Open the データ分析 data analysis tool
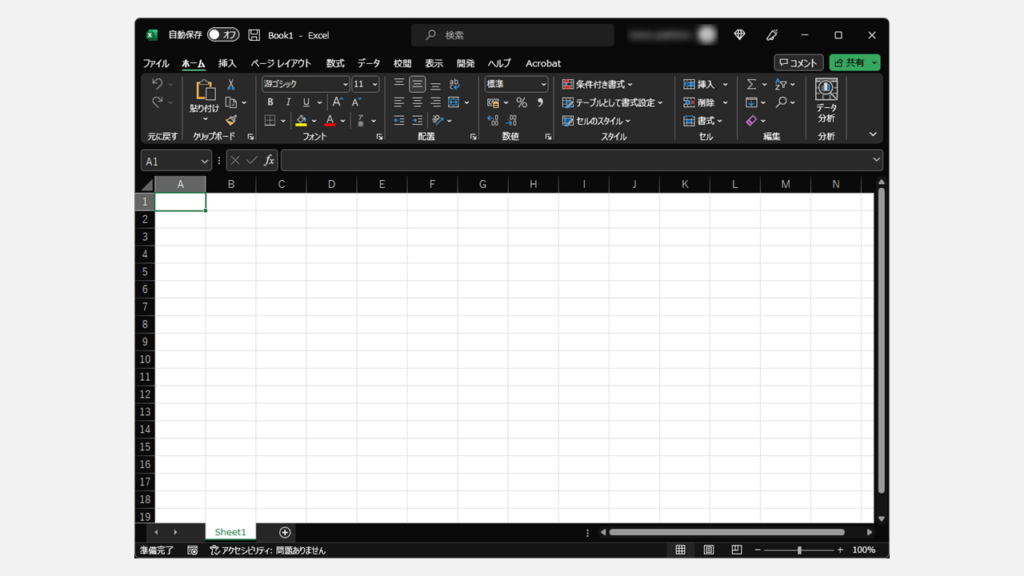Viewport: 1024px width, 576px height. coord(826,101)
